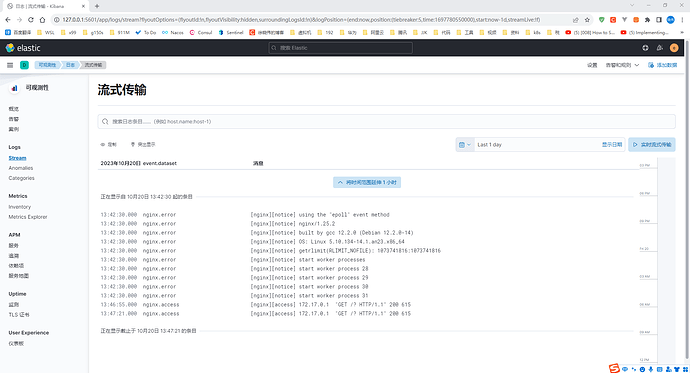The height and width of the screenshot is (373, 690).
Task: Open Metrics Explorer in the sidebar
Action: coord(28,217)
